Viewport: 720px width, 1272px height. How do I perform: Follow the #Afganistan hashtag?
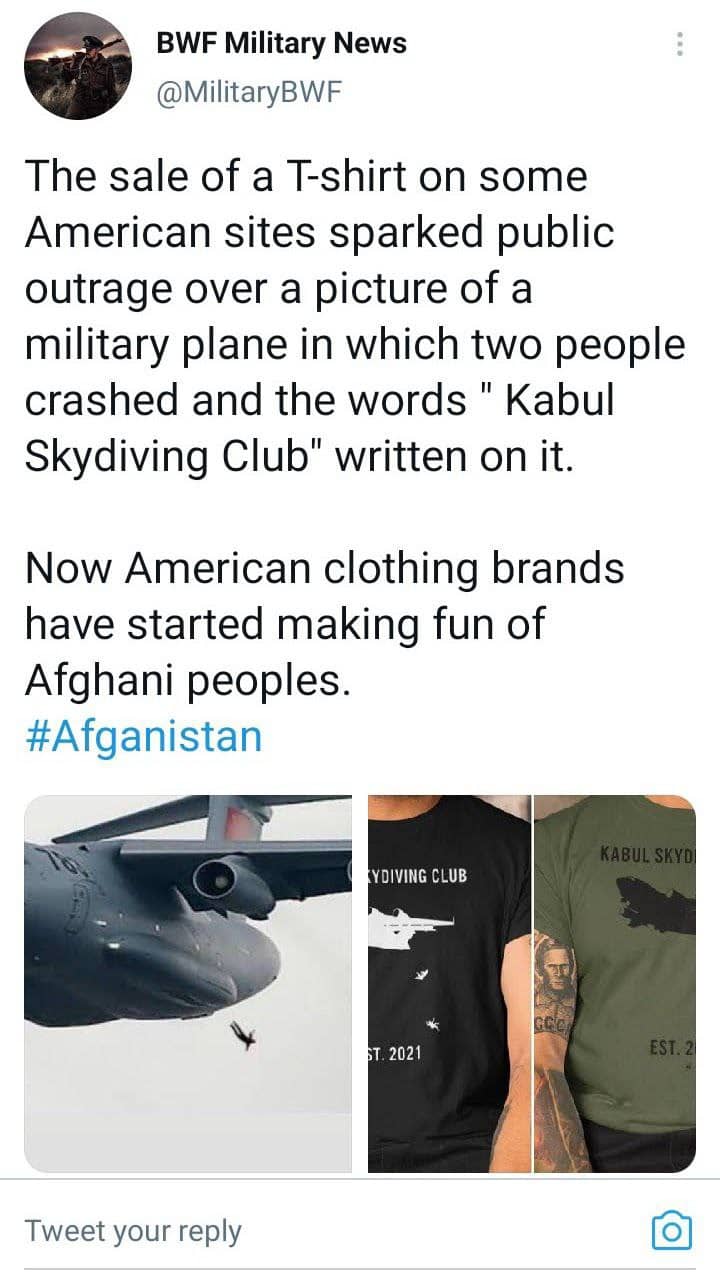142,737
